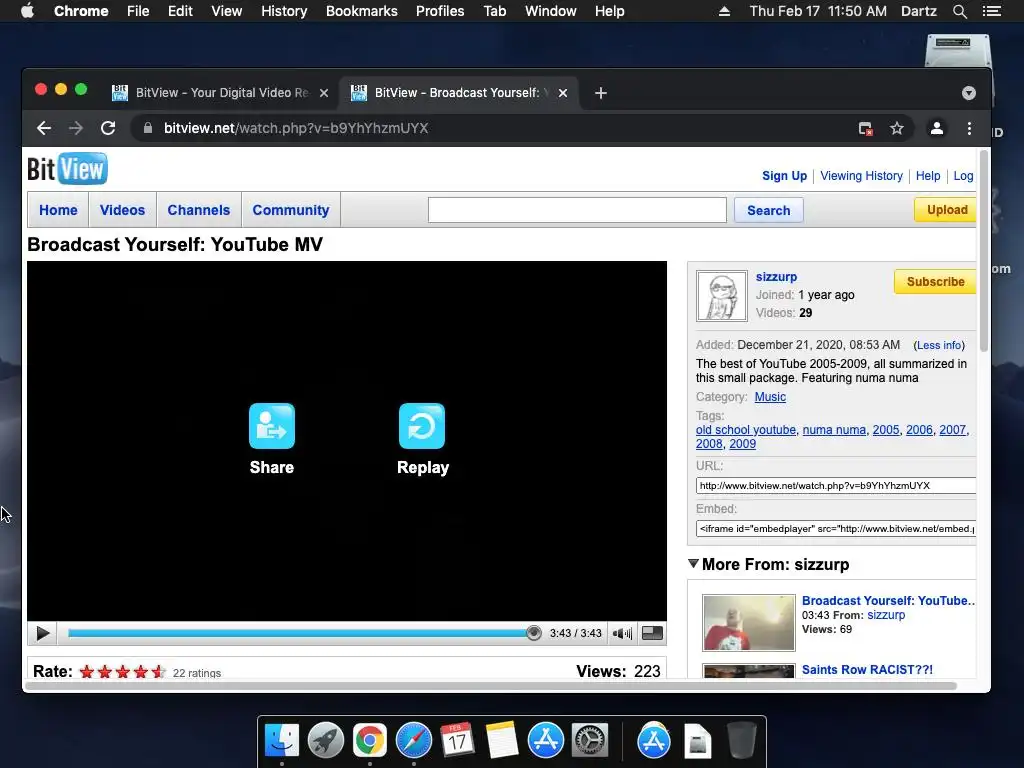Click the page vertical scrollbar

pos(984,251)
